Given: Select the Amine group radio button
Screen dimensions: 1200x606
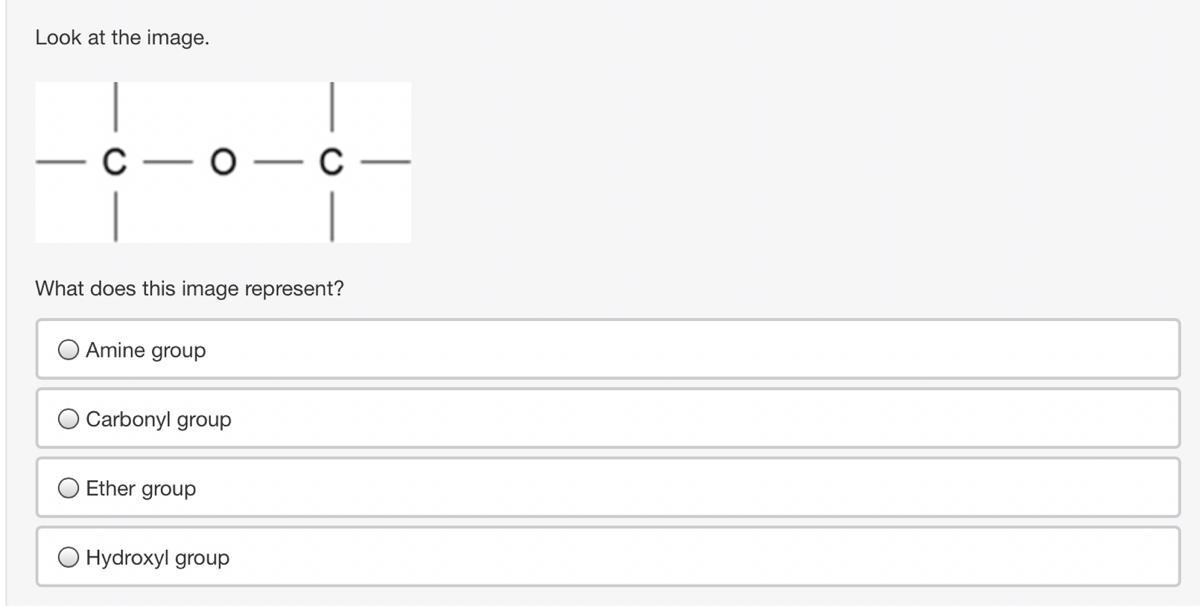Looking at the screenshot, I should coord(69,350).
